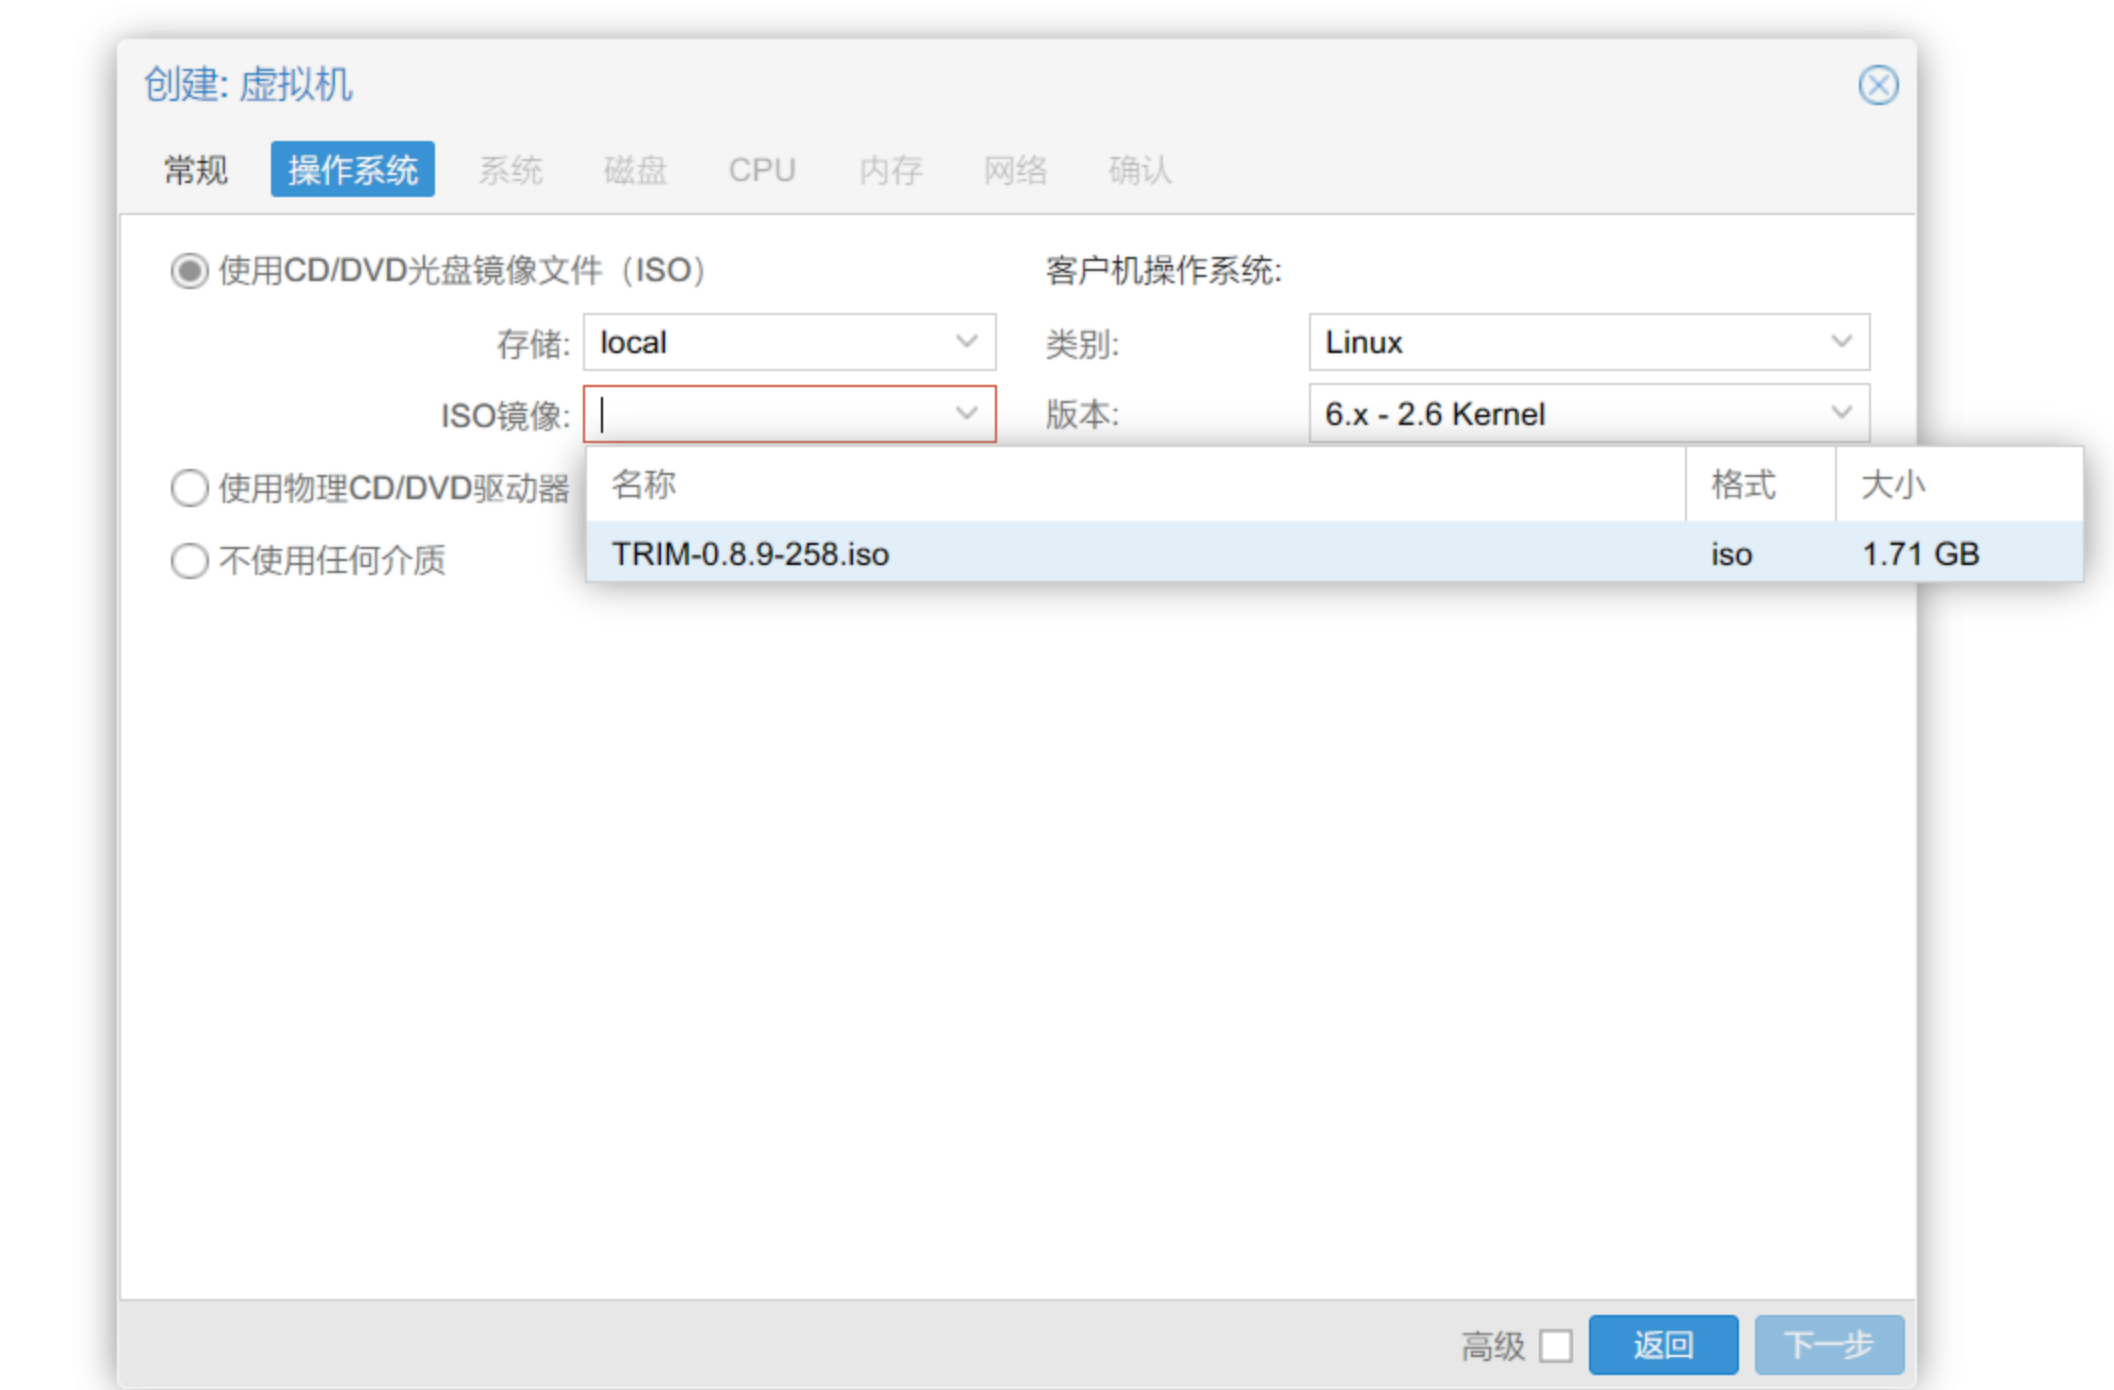This screenshot has height=1390, width=2114.
Task: Switch to the CPU tab
Action: pos(761,170)
